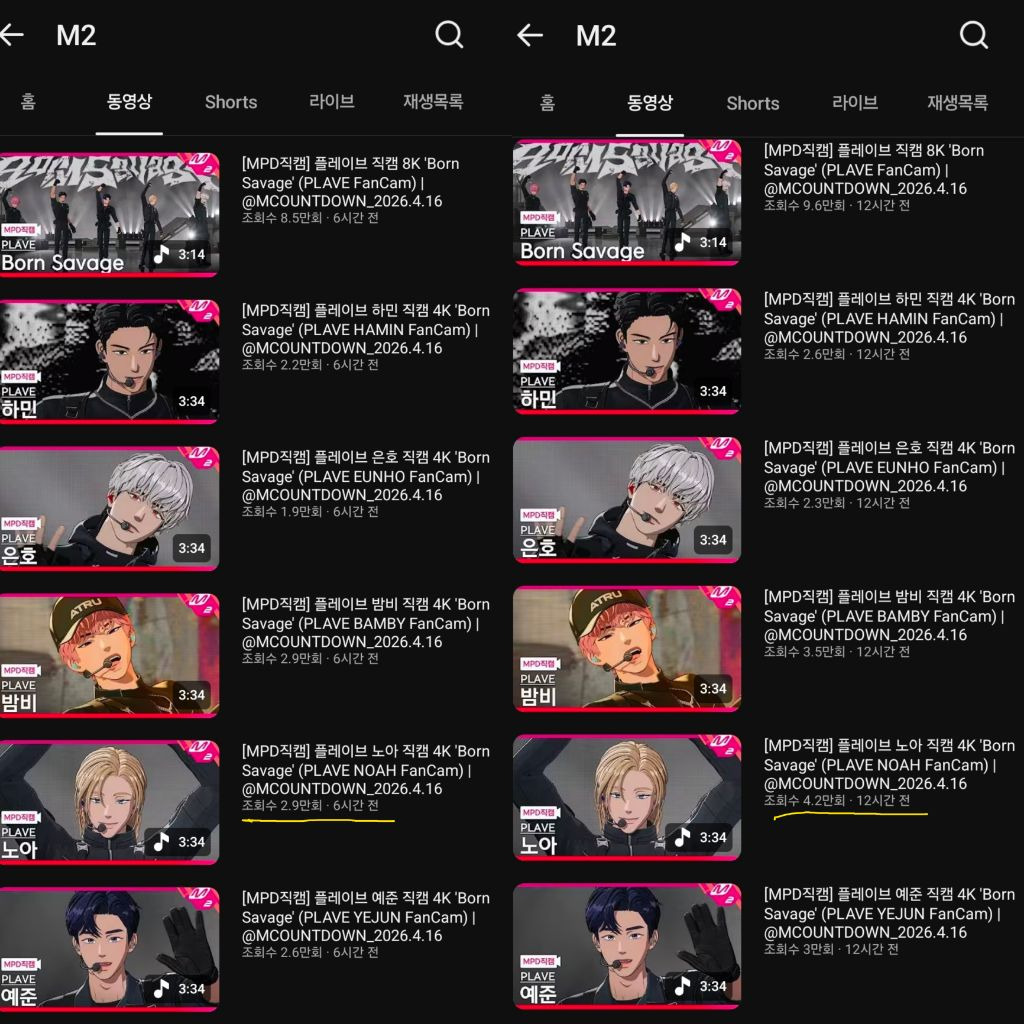Screen dimensions: 1024x1024
Task: Click the '조회수 1.9만회 · 6시간 전' text
Action: [310, 512]
